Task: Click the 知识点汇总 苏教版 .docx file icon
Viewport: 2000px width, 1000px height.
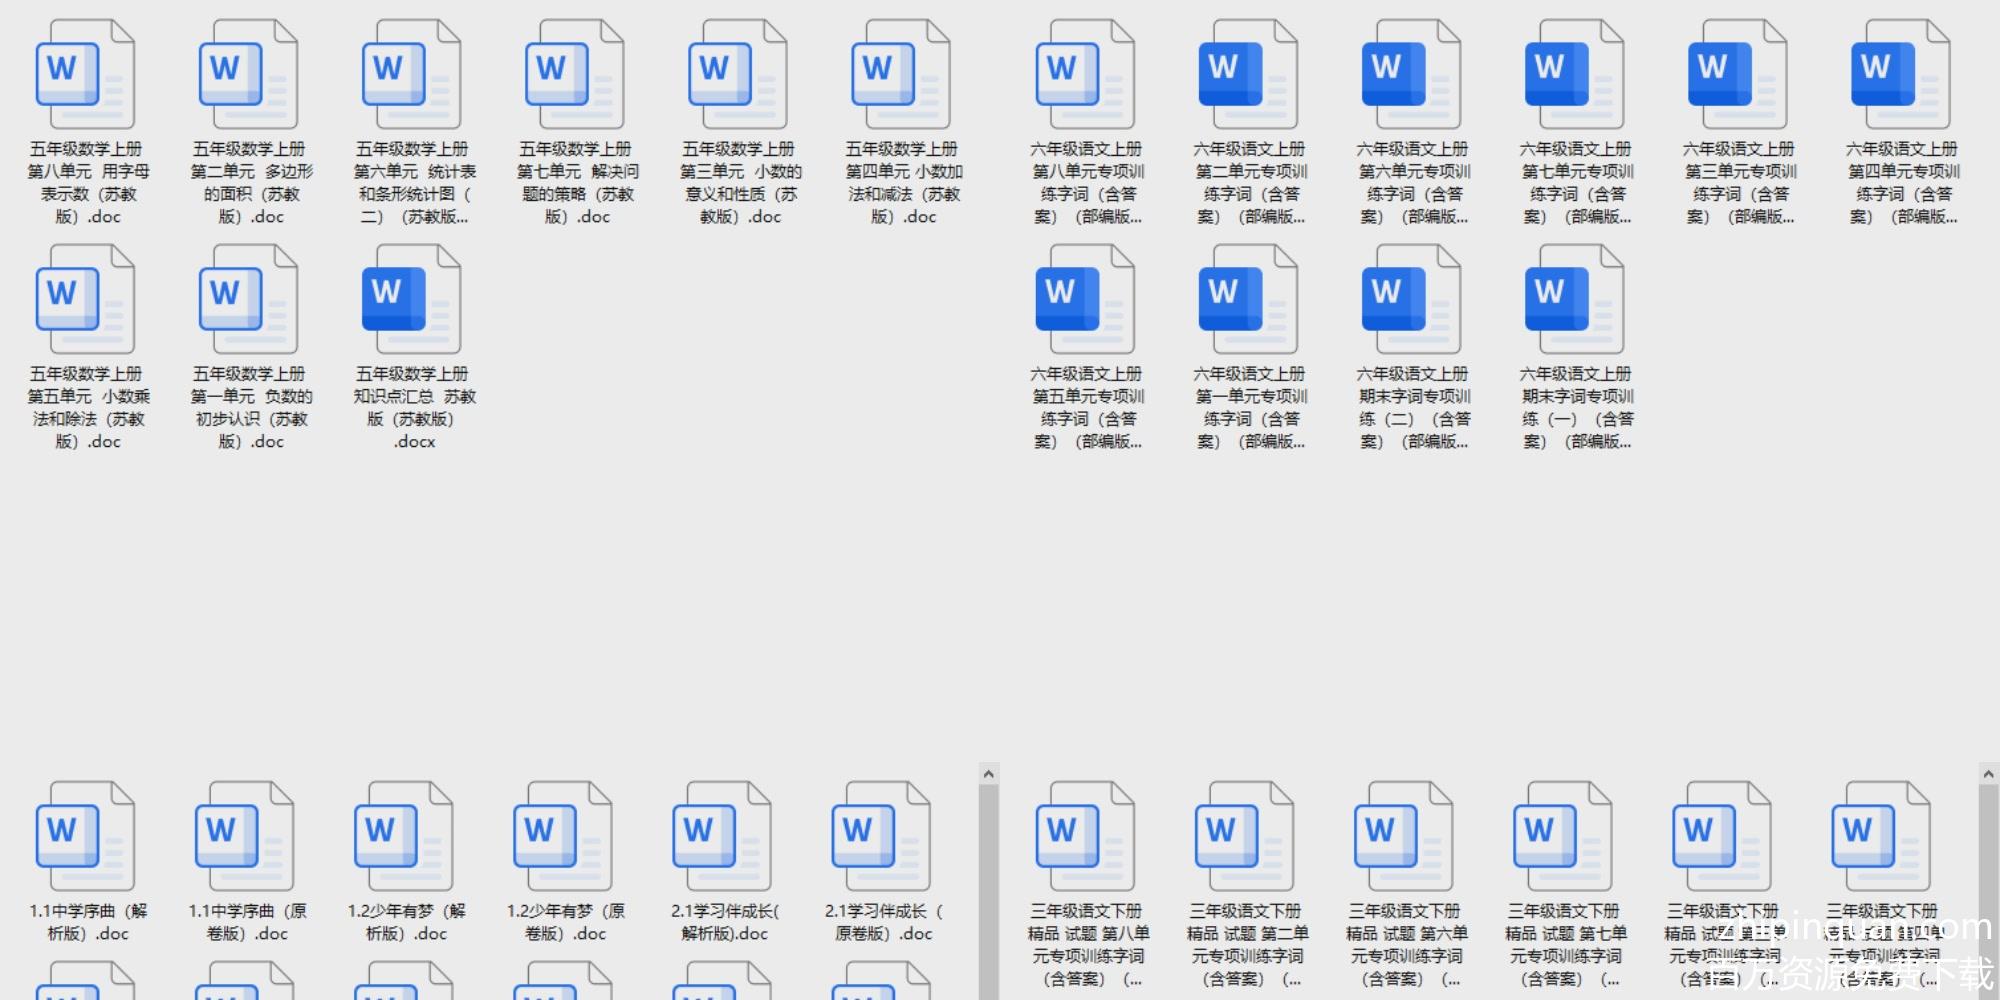Action: (x=412, y=299)
